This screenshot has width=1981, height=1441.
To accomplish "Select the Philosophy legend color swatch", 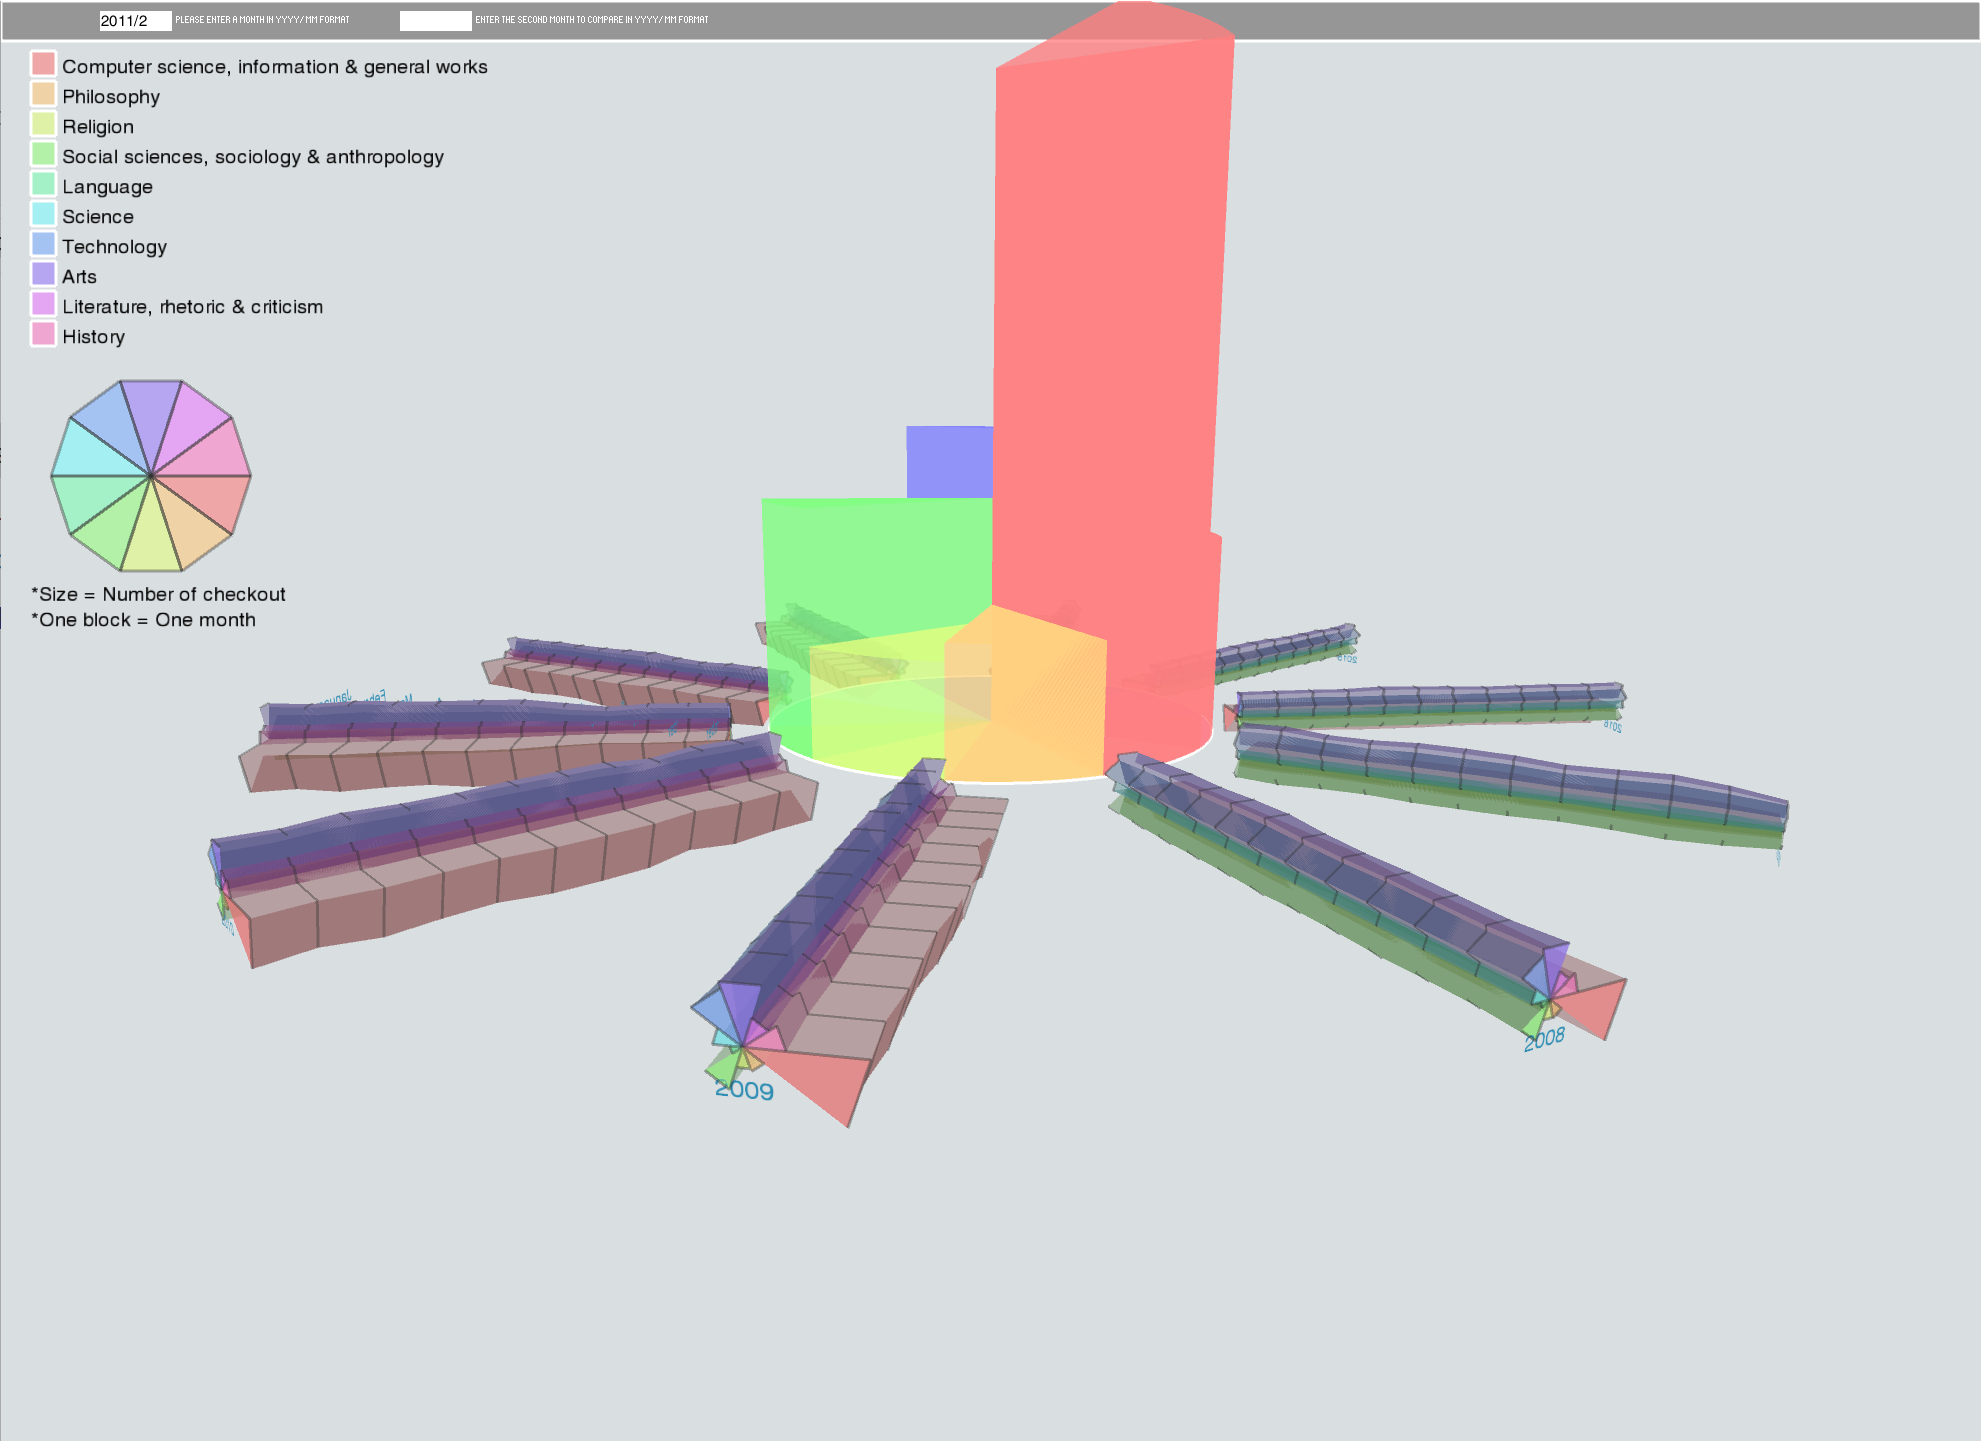I will pos(43,94).
